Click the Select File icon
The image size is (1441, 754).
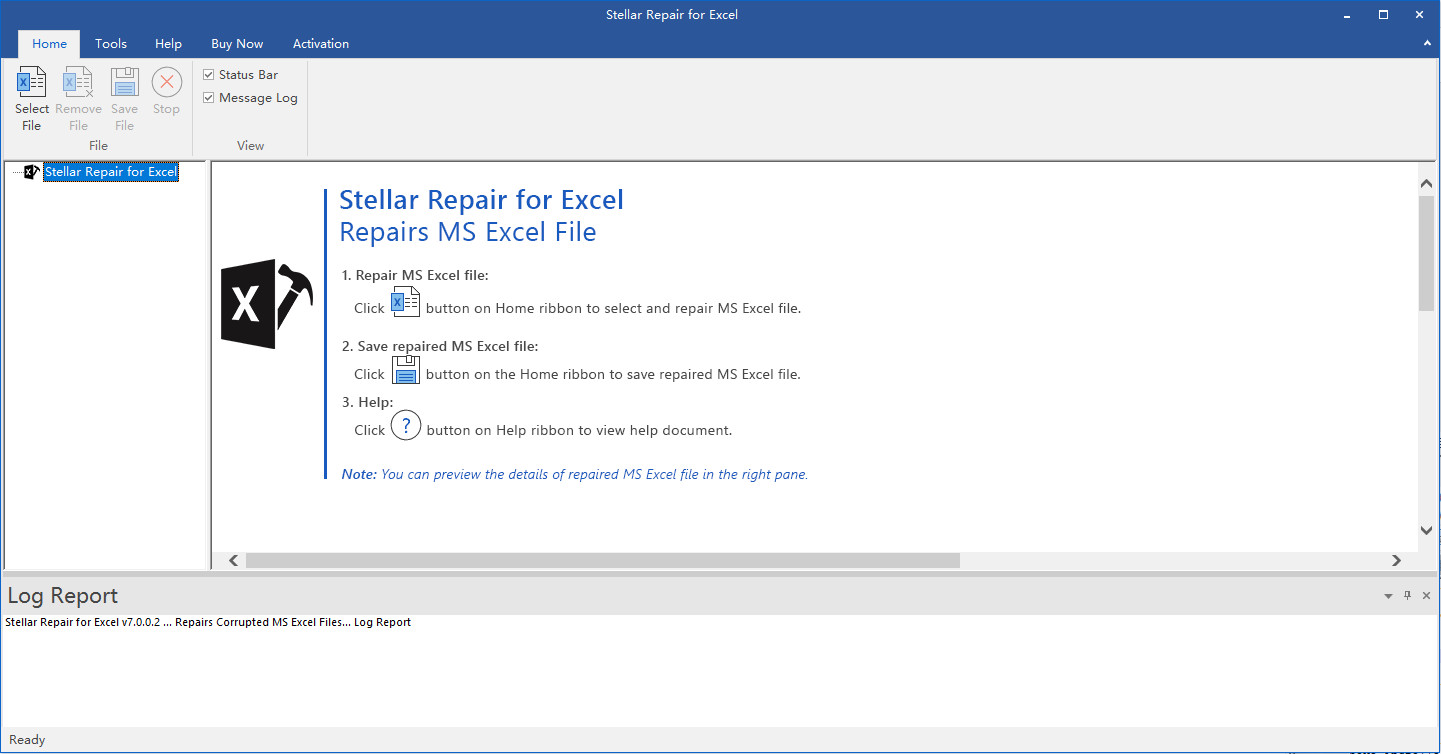pyautogui.click(x=31, y=82)
